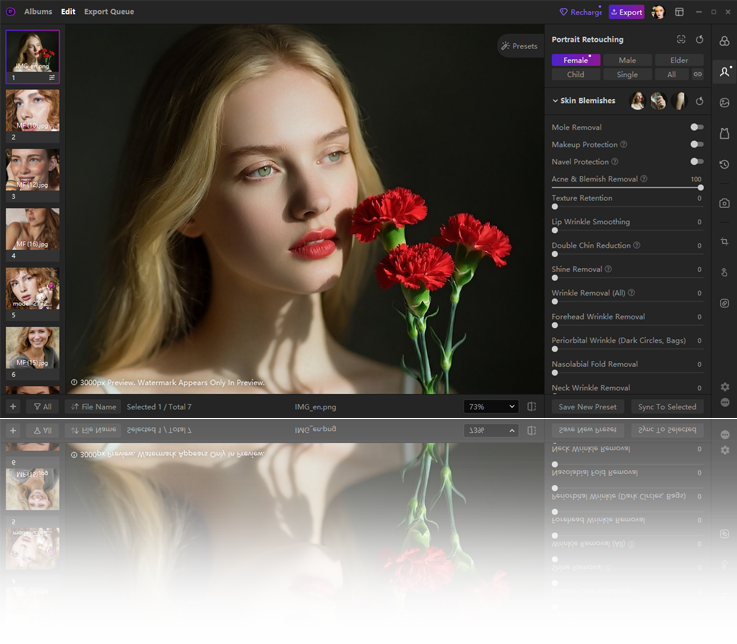The image size is (737, 644).
Task: Open help for Double Chin Reduction
Action: coord(636,245)
